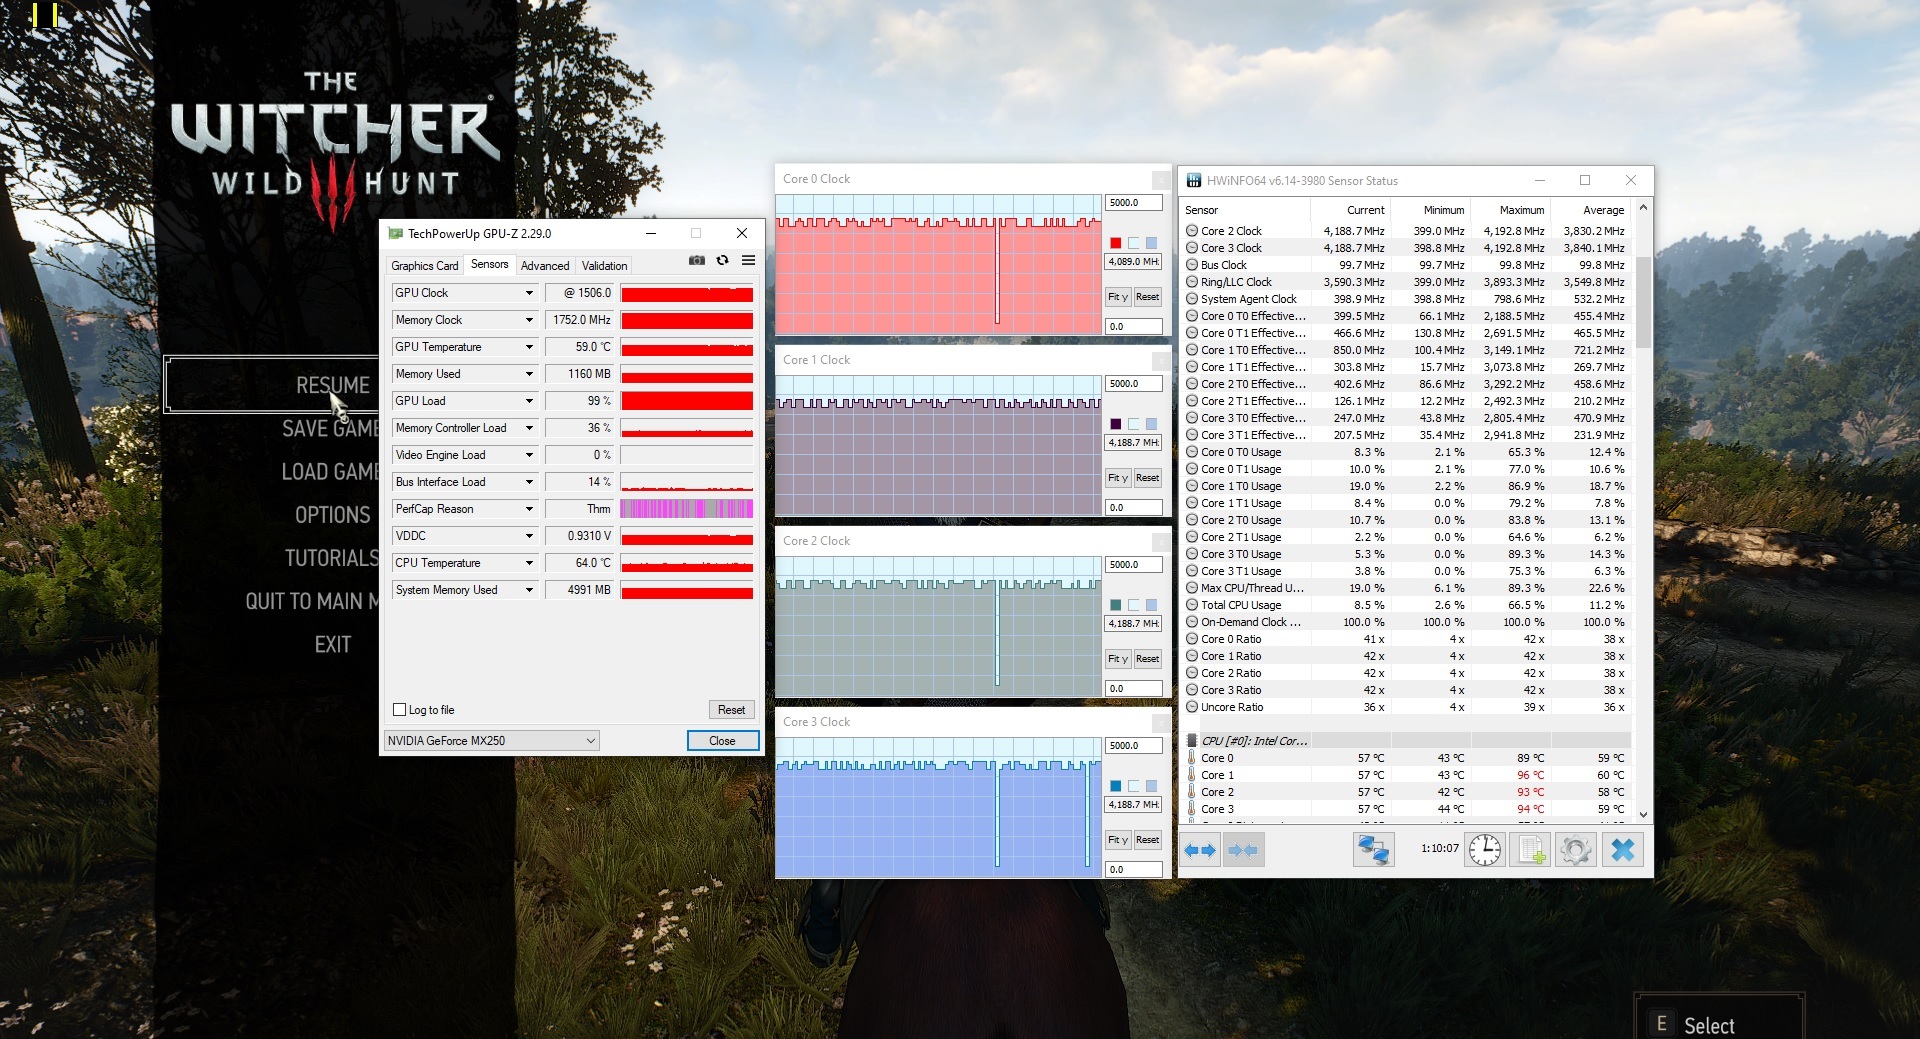Viewport: 1920px width, 1039px height.
Task: Choose OPTIONS in the Witcher pause menu
Action: (332, 515)
